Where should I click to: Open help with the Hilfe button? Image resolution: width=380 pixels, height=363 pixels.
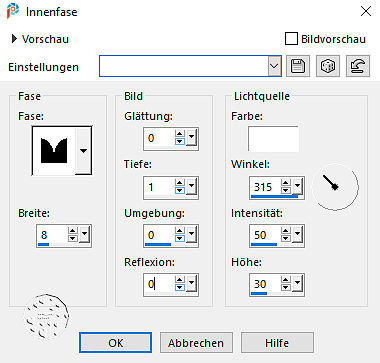(277, 342)
